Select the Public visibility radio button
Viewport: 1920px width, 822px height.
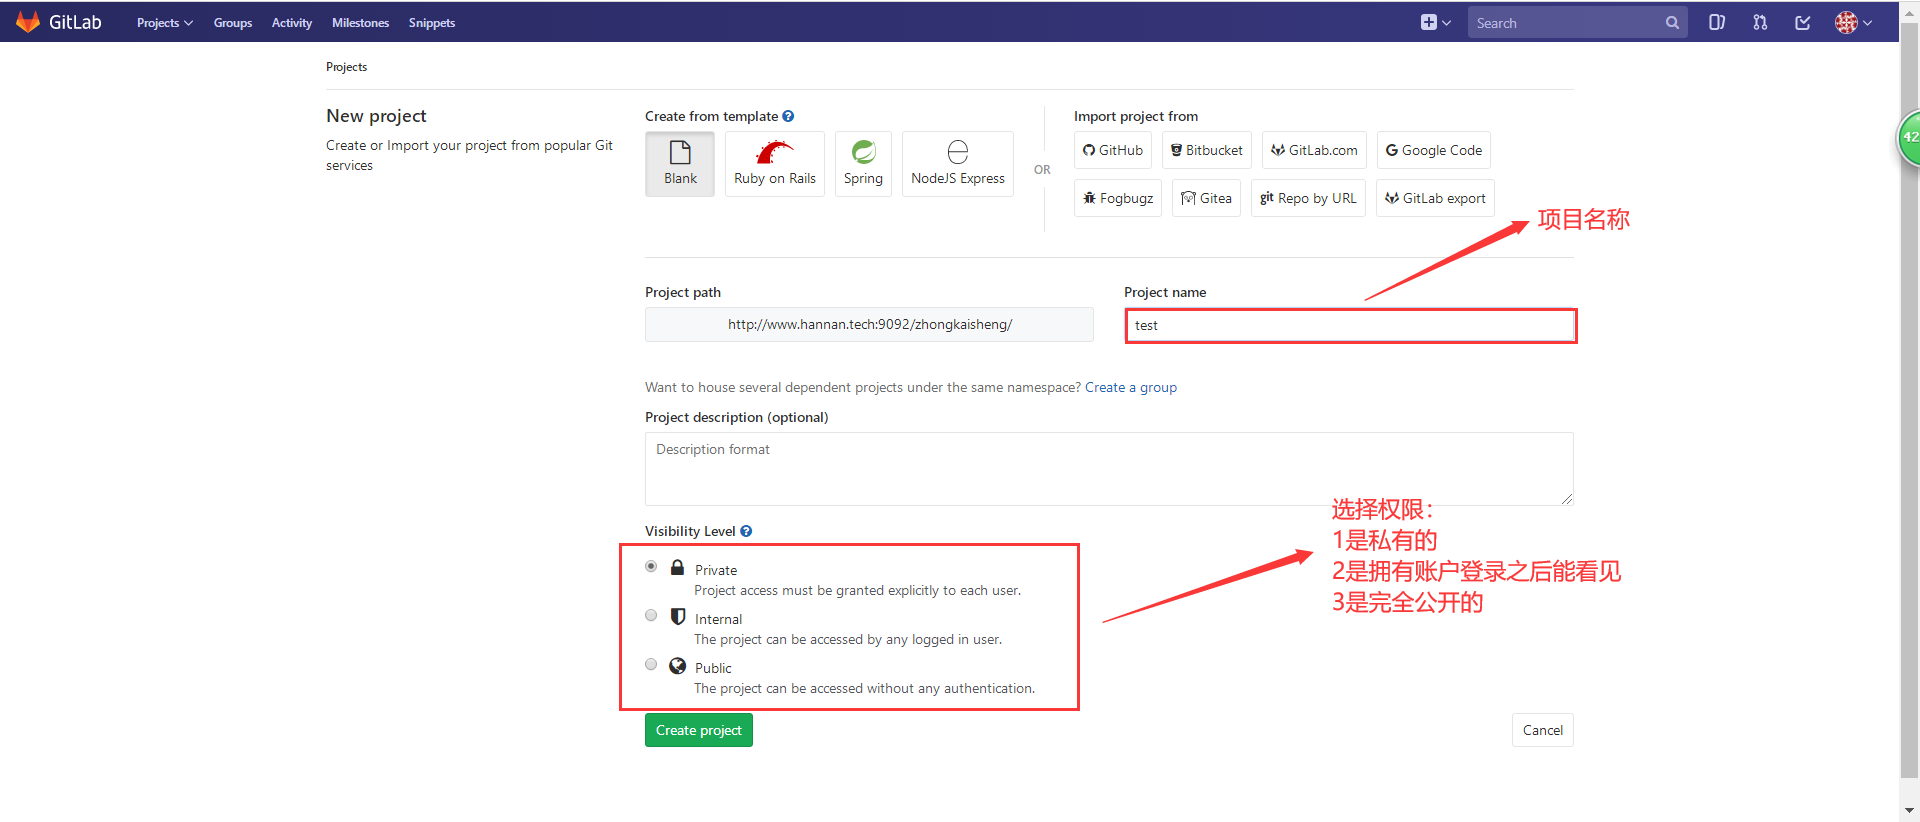pos(651,664)
